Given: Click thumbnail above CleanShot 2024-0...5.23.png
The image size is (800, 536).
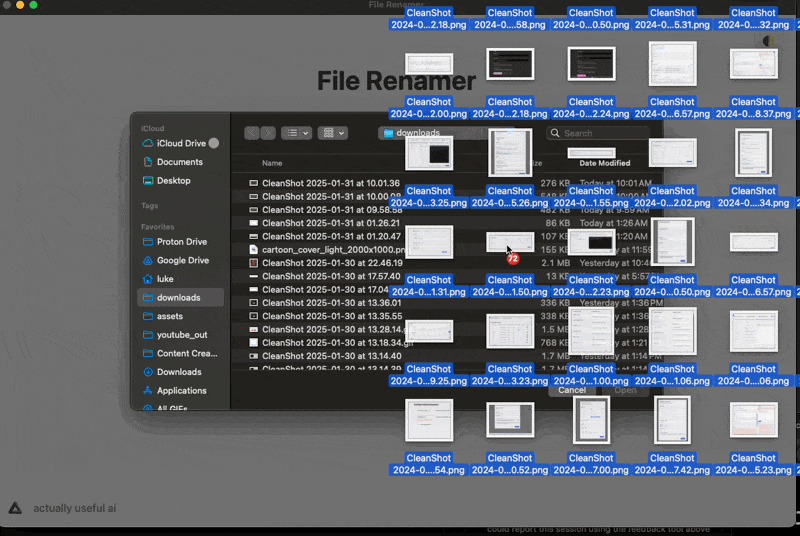Looking at the screenshot, I should point(754,420).
